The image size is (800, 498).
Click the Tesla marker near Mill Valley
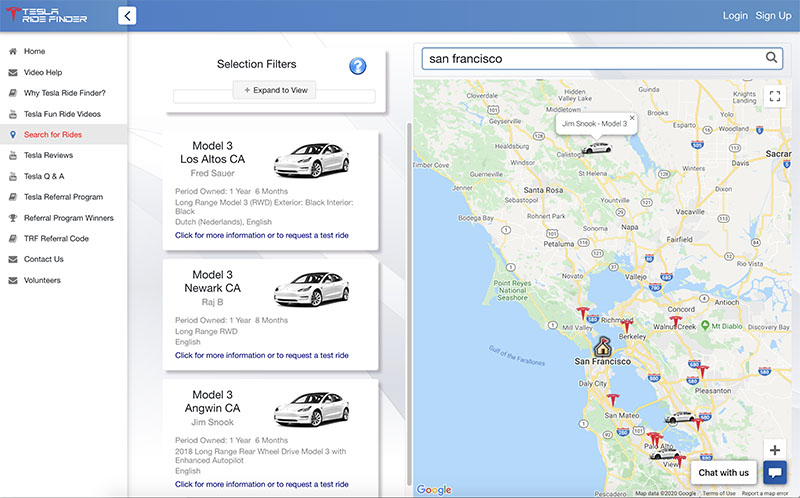click(x=583, y=313)
